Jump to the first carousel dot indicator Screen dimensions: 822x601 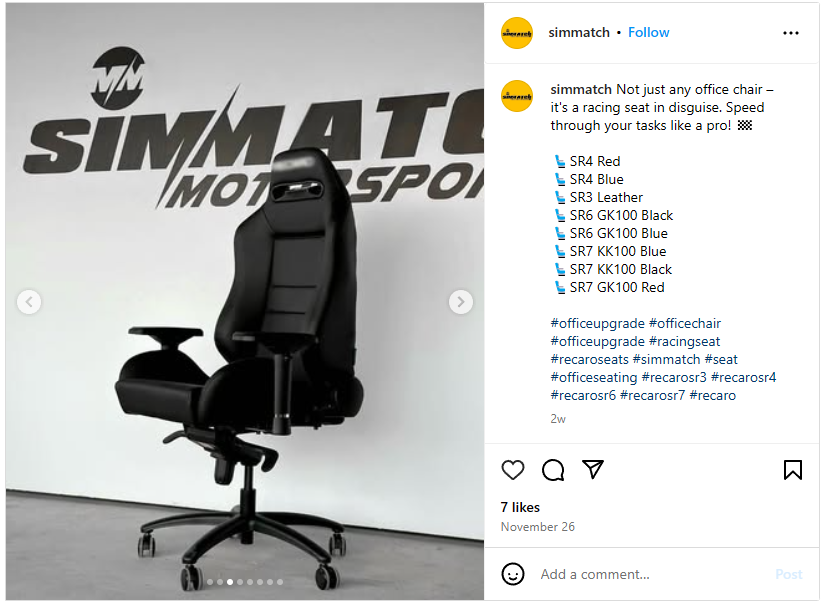tap(210, 582)
